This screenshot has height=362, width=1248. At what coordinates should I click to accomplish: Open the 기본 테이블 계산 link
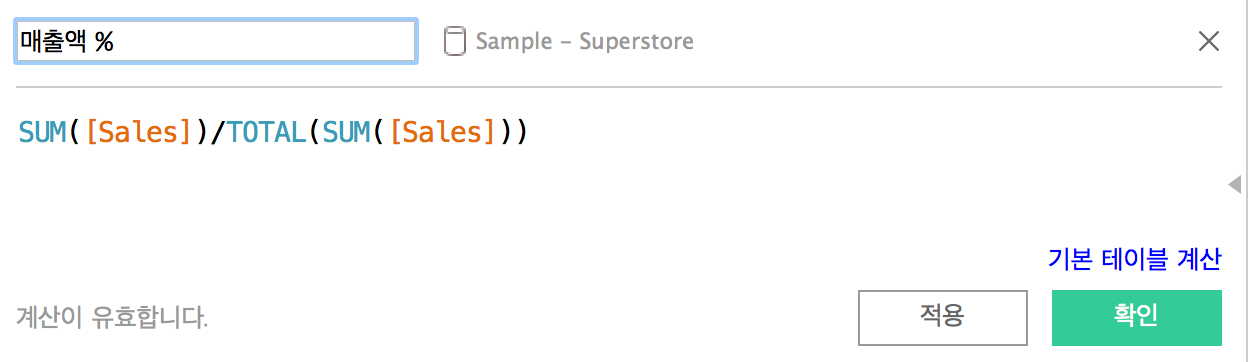pyautogui.click(x=1134, y=259)
